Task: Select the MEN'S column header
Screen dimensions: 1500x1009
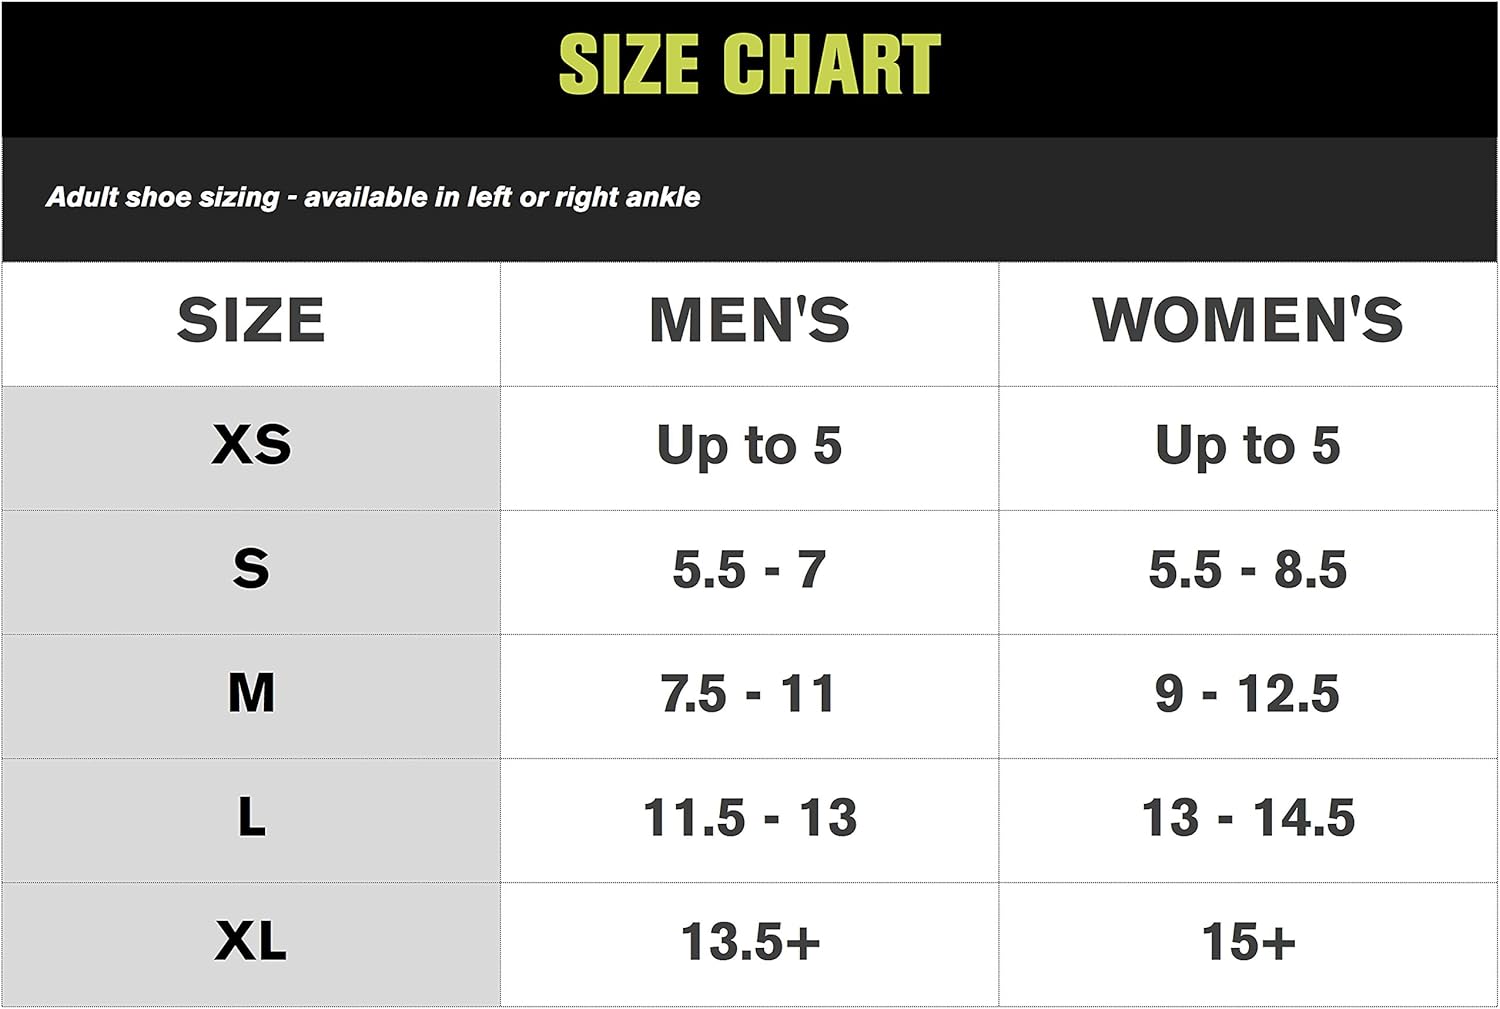Action: tap(749, 321)
